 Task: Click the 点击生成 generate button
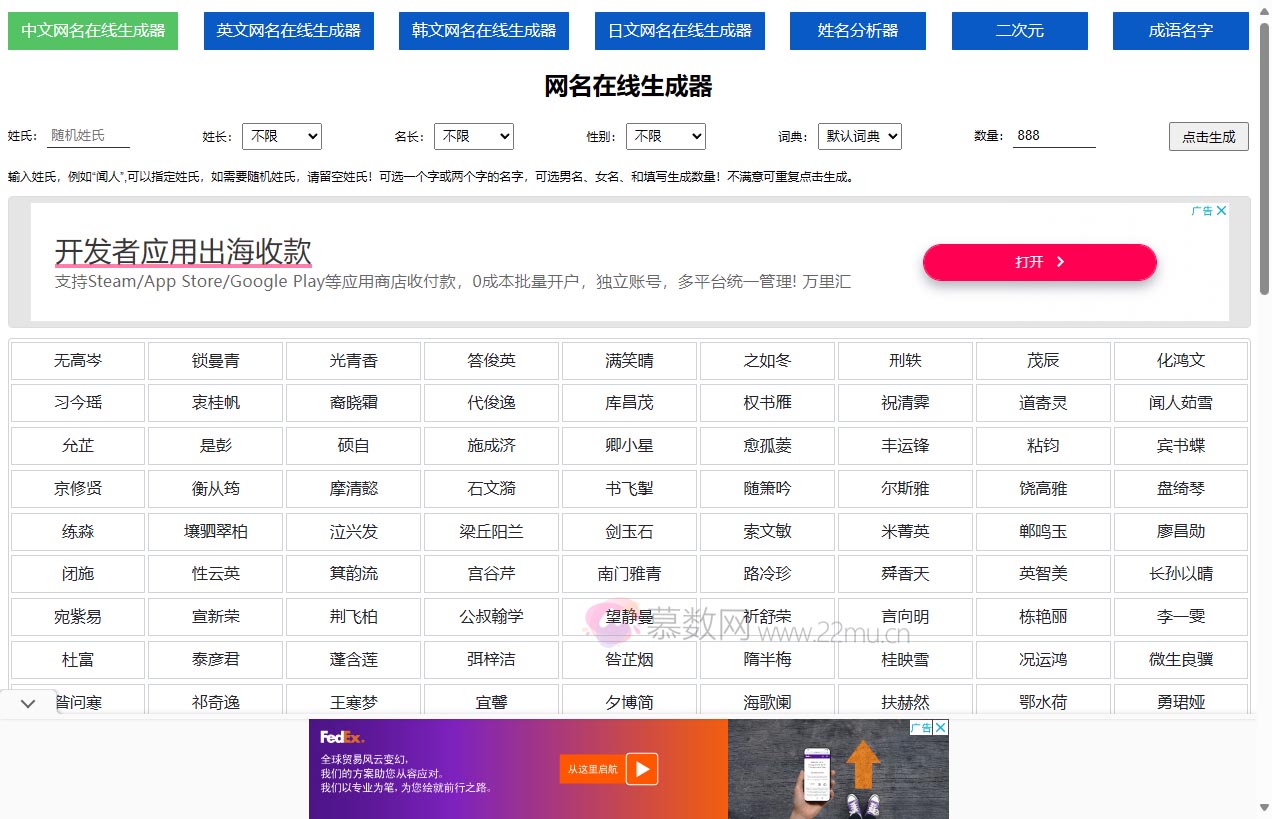pos(1208,138)
